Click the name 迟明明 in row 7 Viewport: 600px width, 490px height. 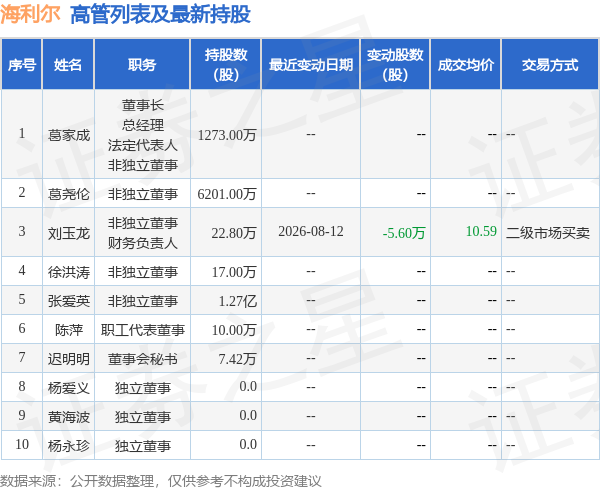click(68, 359)
